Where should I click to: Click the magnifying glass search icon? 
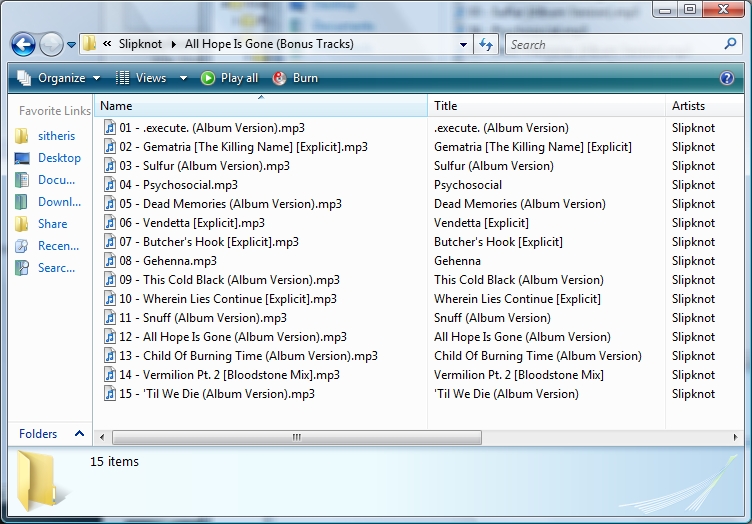tap(730, 44)
